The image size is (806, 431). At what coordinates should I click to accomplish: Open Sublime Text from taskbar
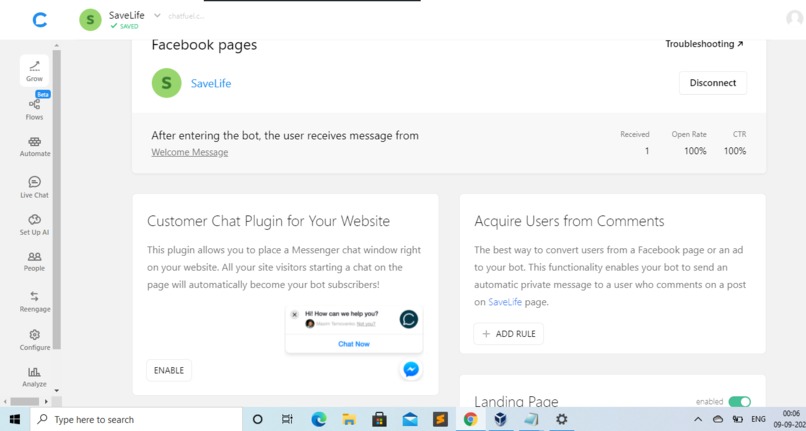click(x=440, y=419)
